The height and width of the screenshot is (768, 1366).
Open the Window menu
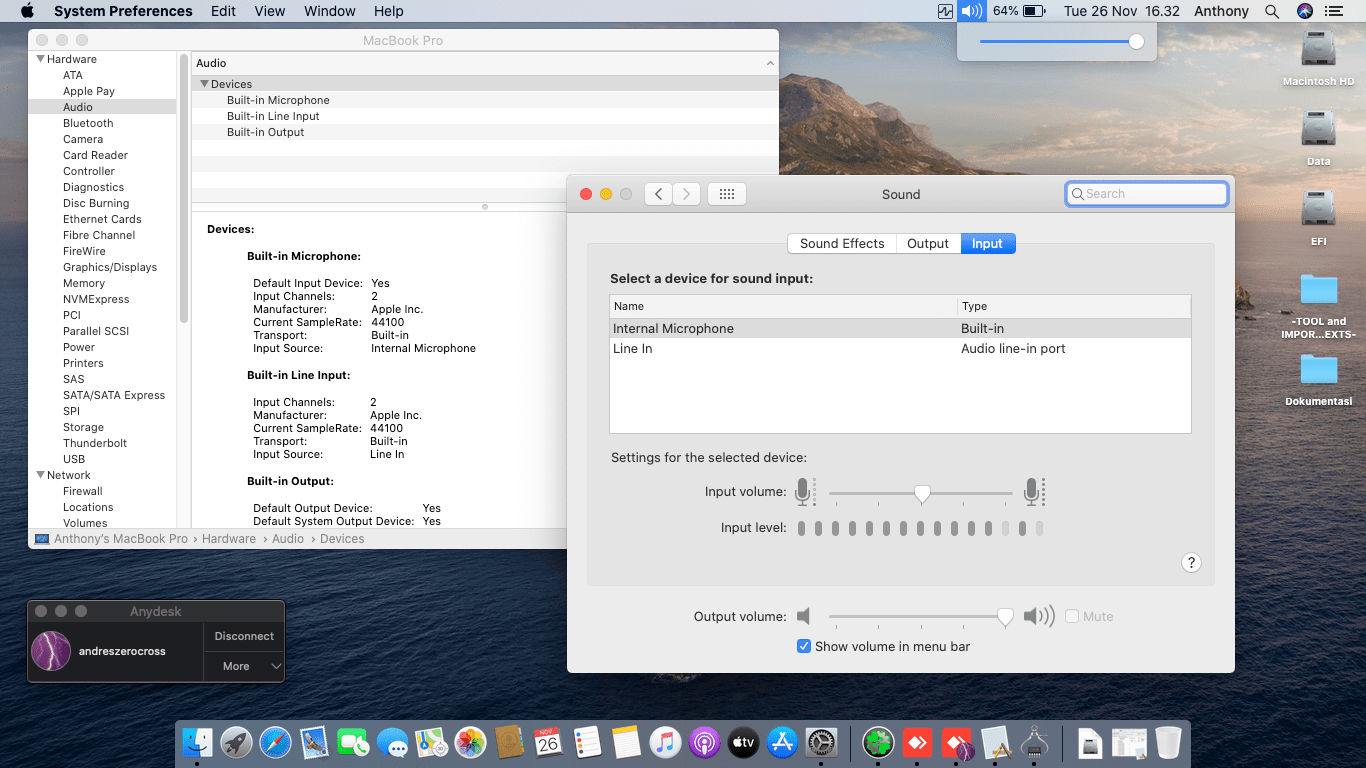[329, 11]
